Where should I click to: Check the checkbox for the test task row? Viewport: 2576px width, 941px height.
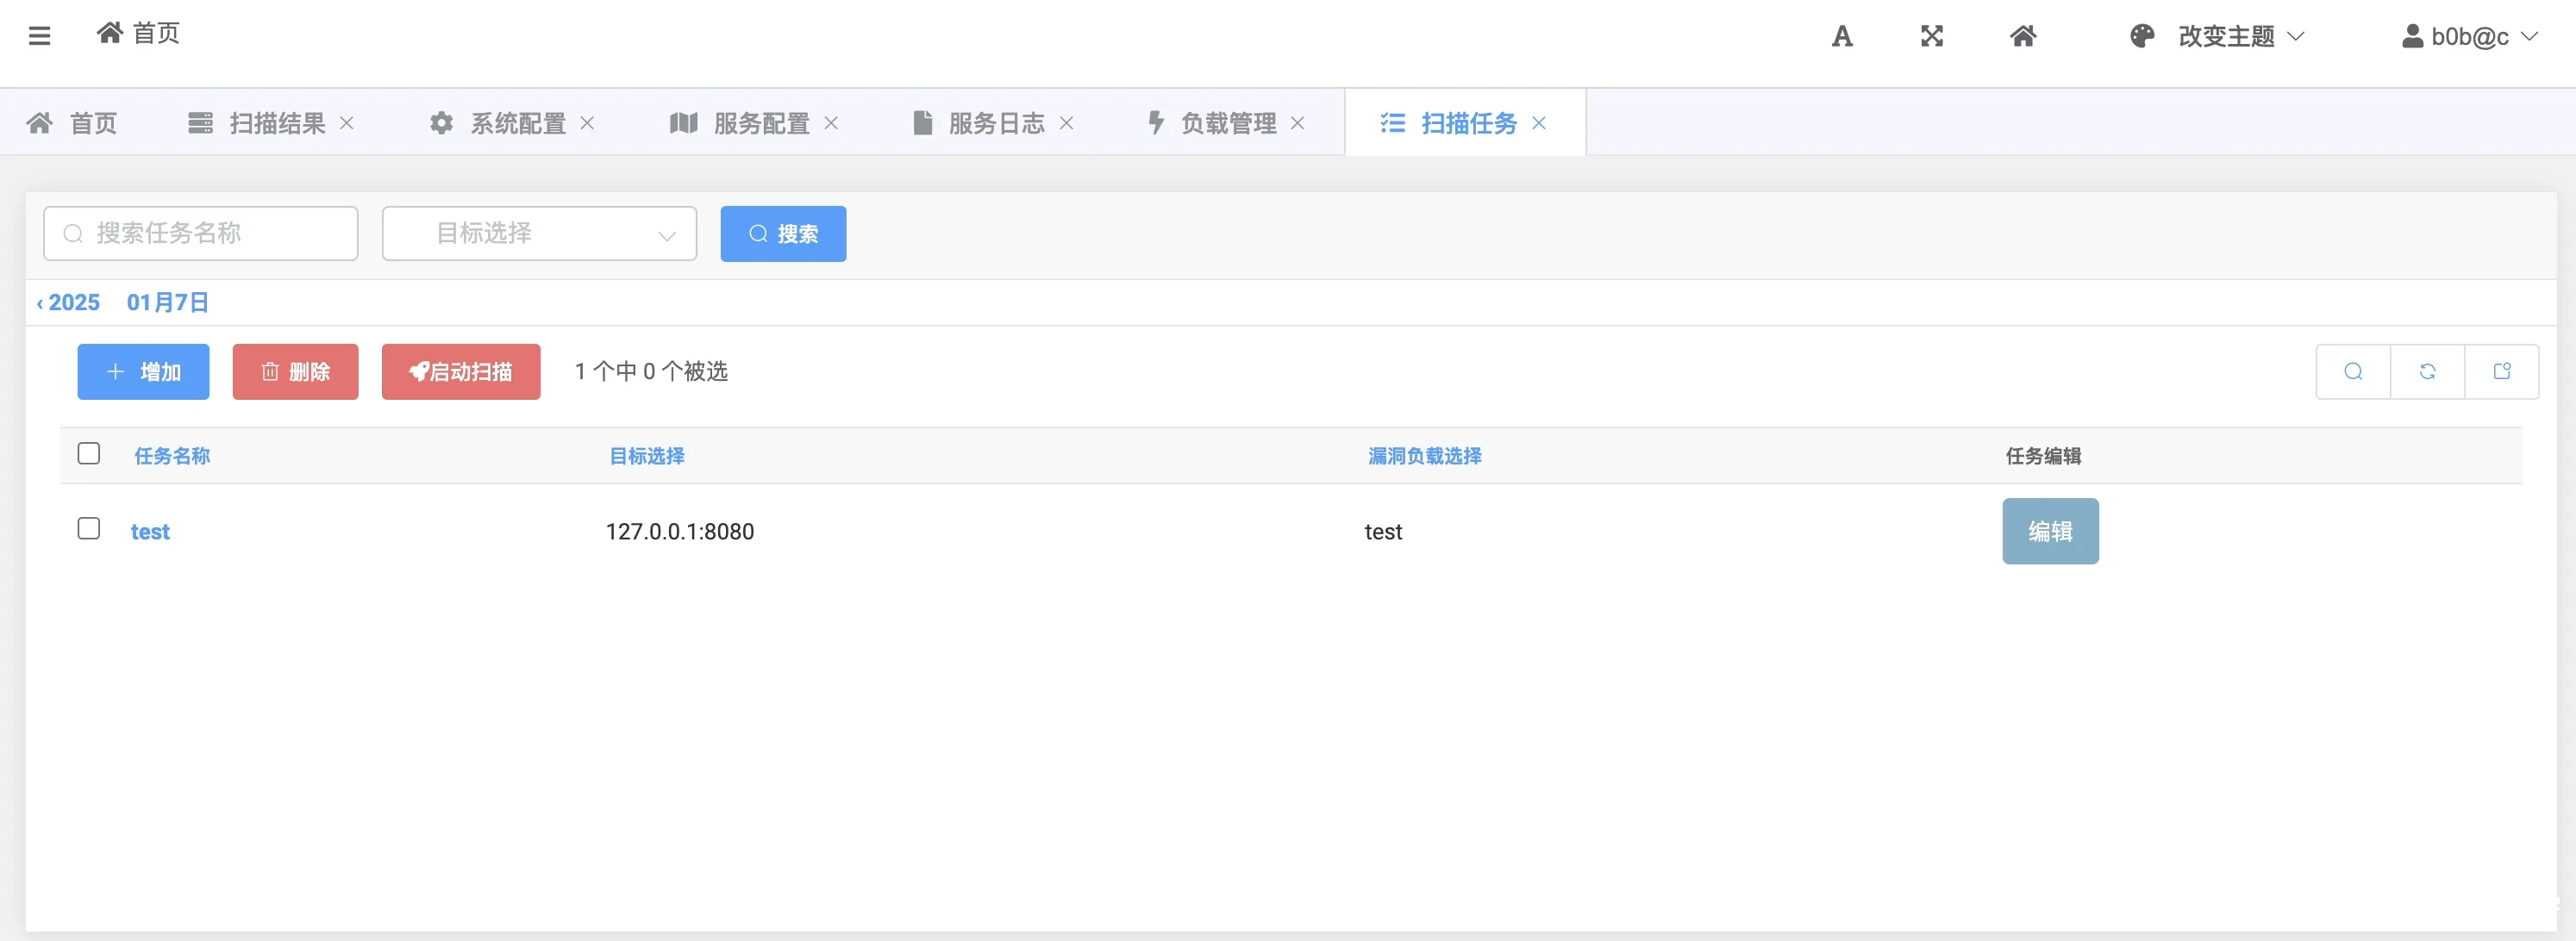(88, 528)
